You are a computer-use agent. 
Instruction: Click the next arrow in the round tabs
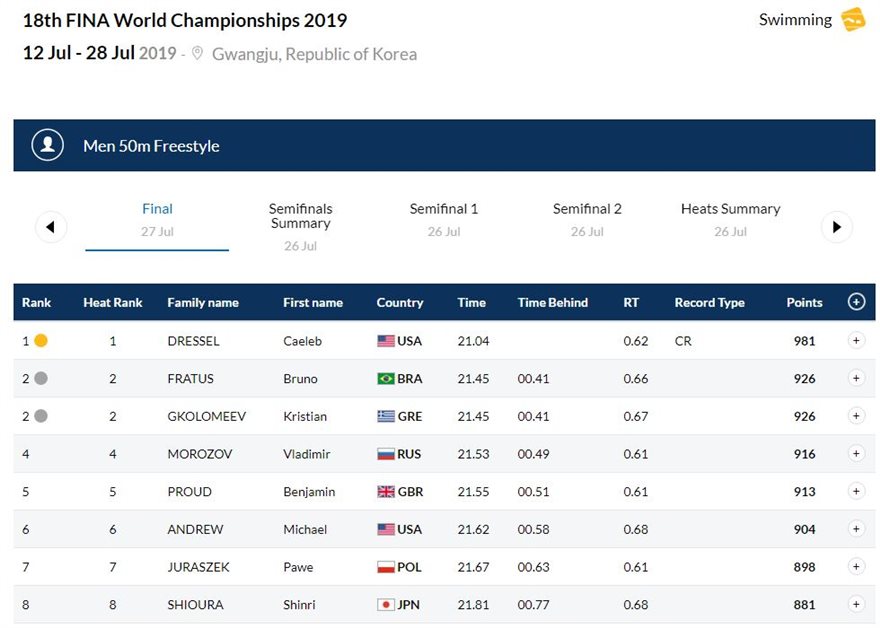(837, 227)
